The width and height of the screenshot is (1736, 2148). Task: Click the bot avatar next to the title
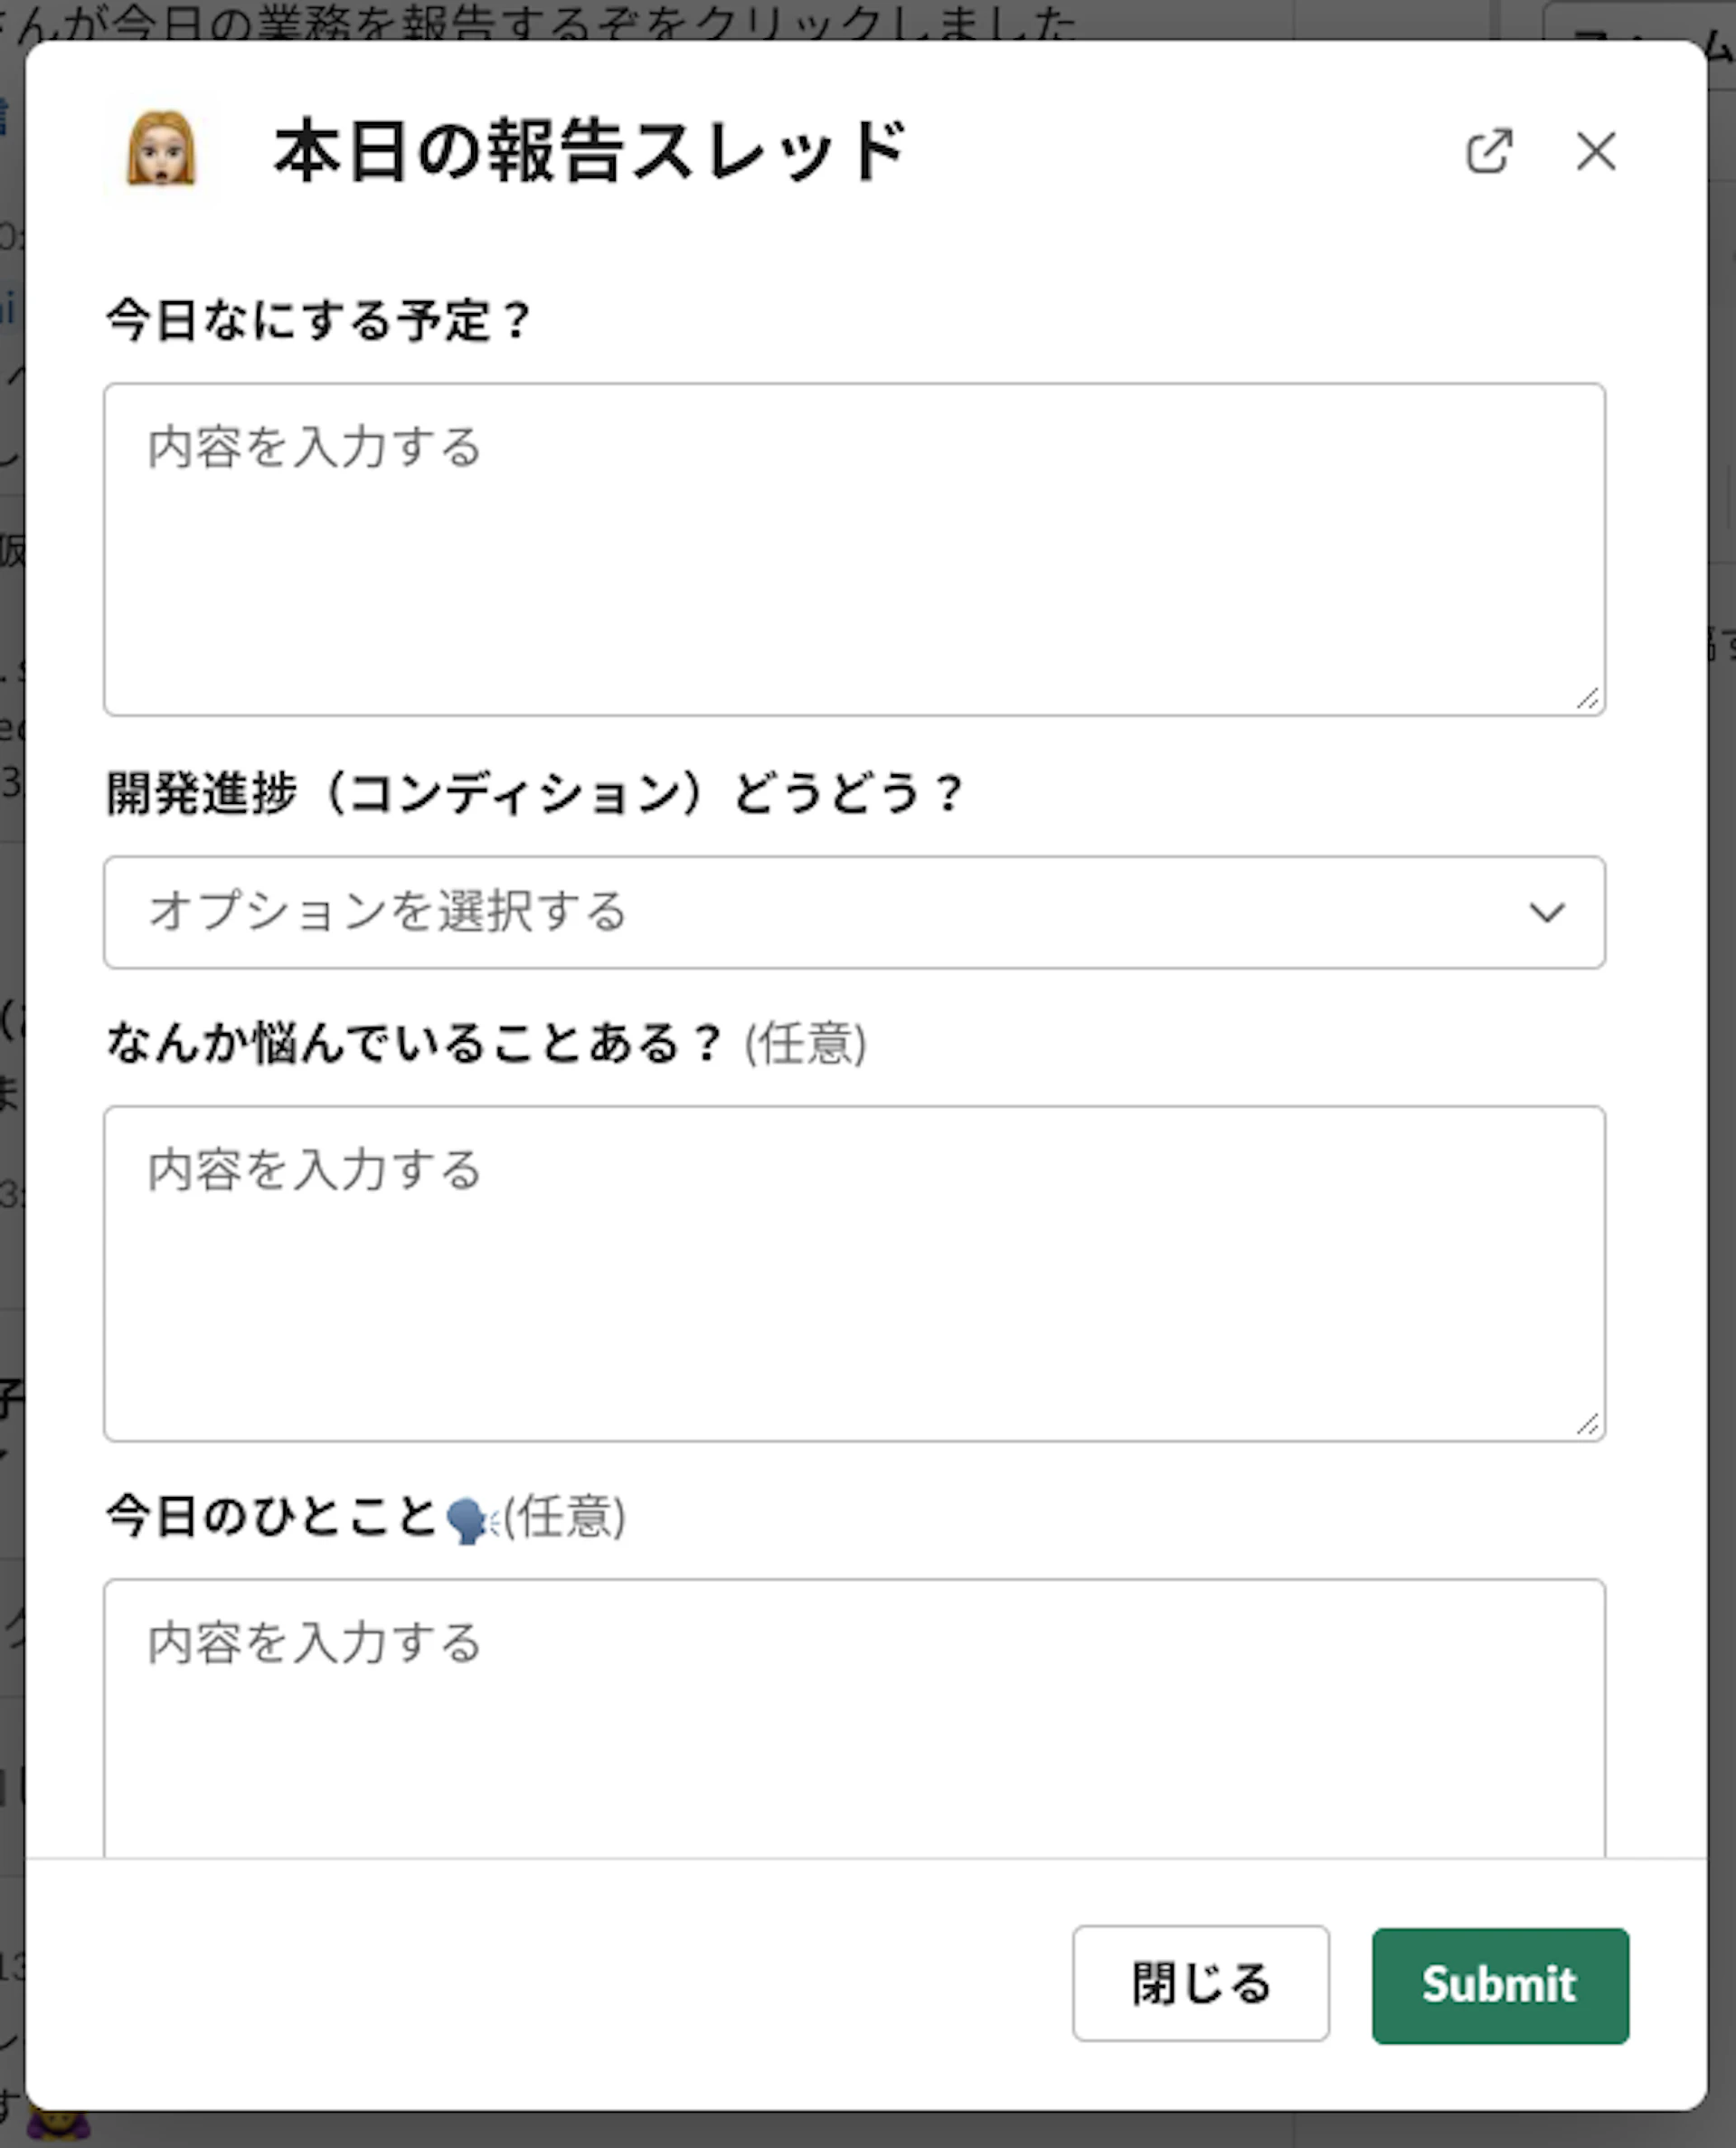coord(160,150)
